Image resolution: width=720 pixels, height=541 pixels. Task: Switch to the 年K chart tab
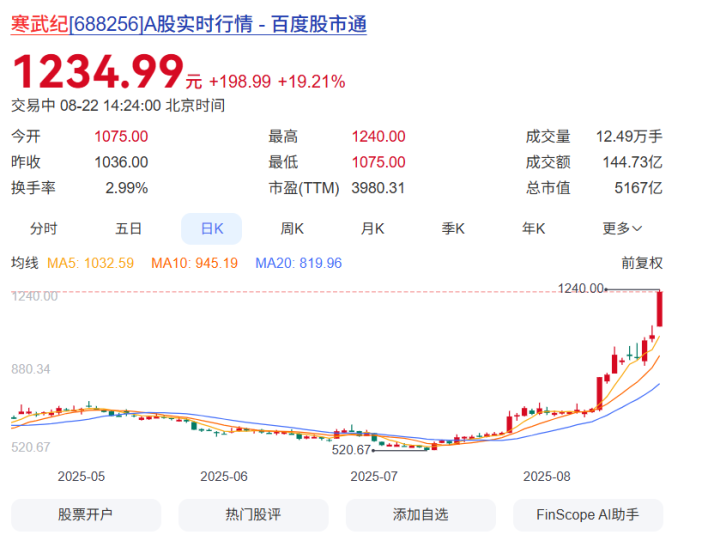534,229
